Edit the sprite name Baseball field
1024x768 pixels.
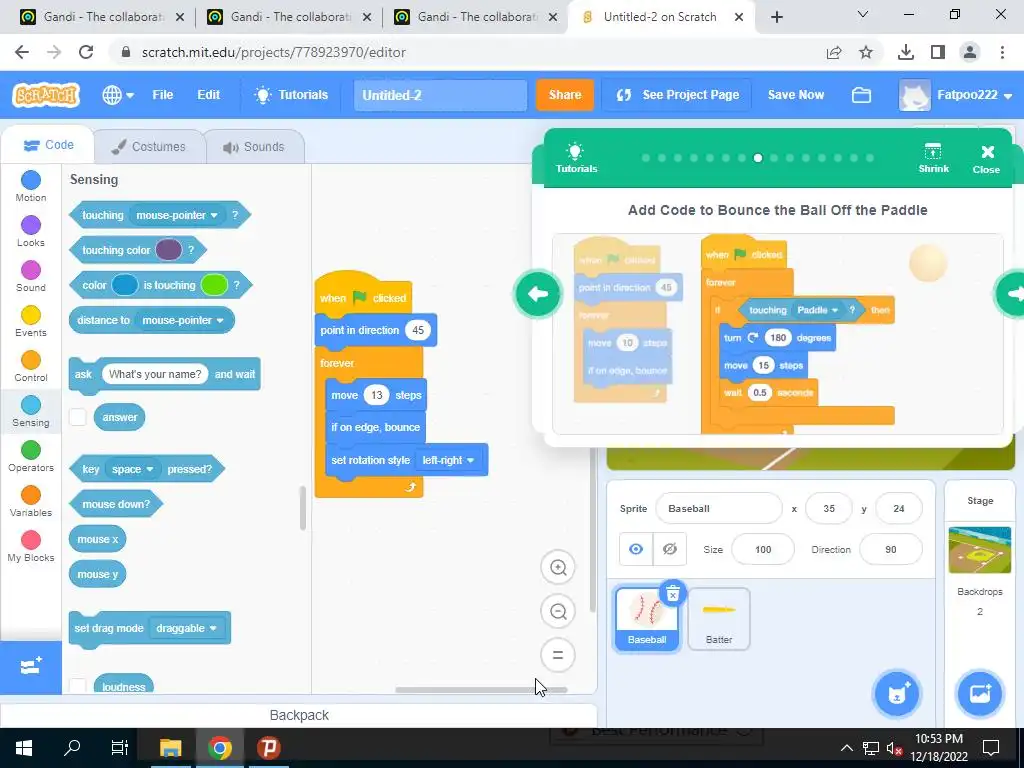coord(718,509)
